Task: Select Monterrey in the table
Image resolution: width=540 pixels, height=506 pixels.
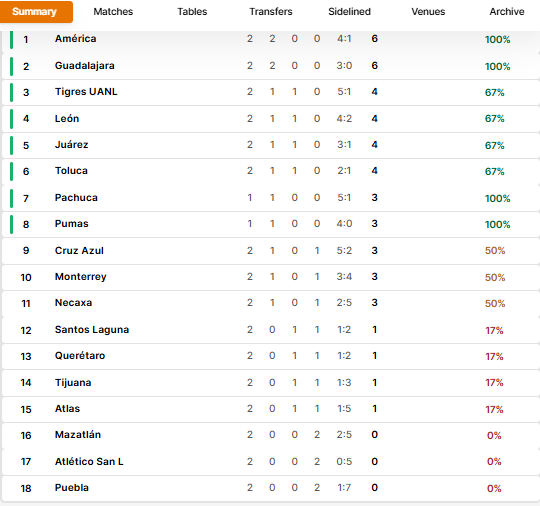Action: pyautogui.click(x=81, y=277)
